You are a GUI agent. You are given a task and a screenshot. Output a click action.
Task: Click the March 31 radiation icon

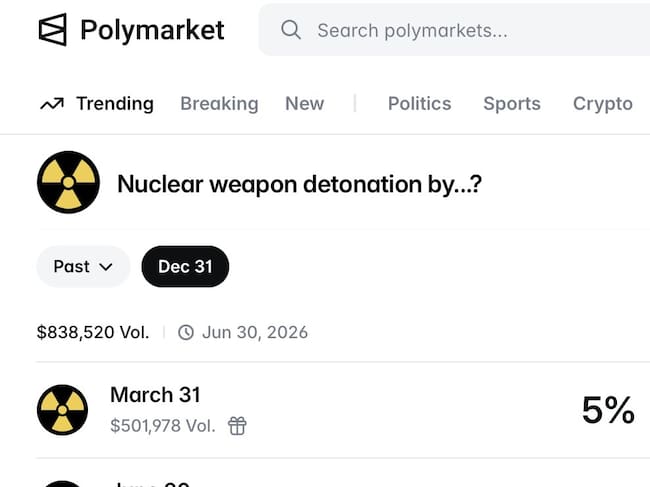click(62, 410)
